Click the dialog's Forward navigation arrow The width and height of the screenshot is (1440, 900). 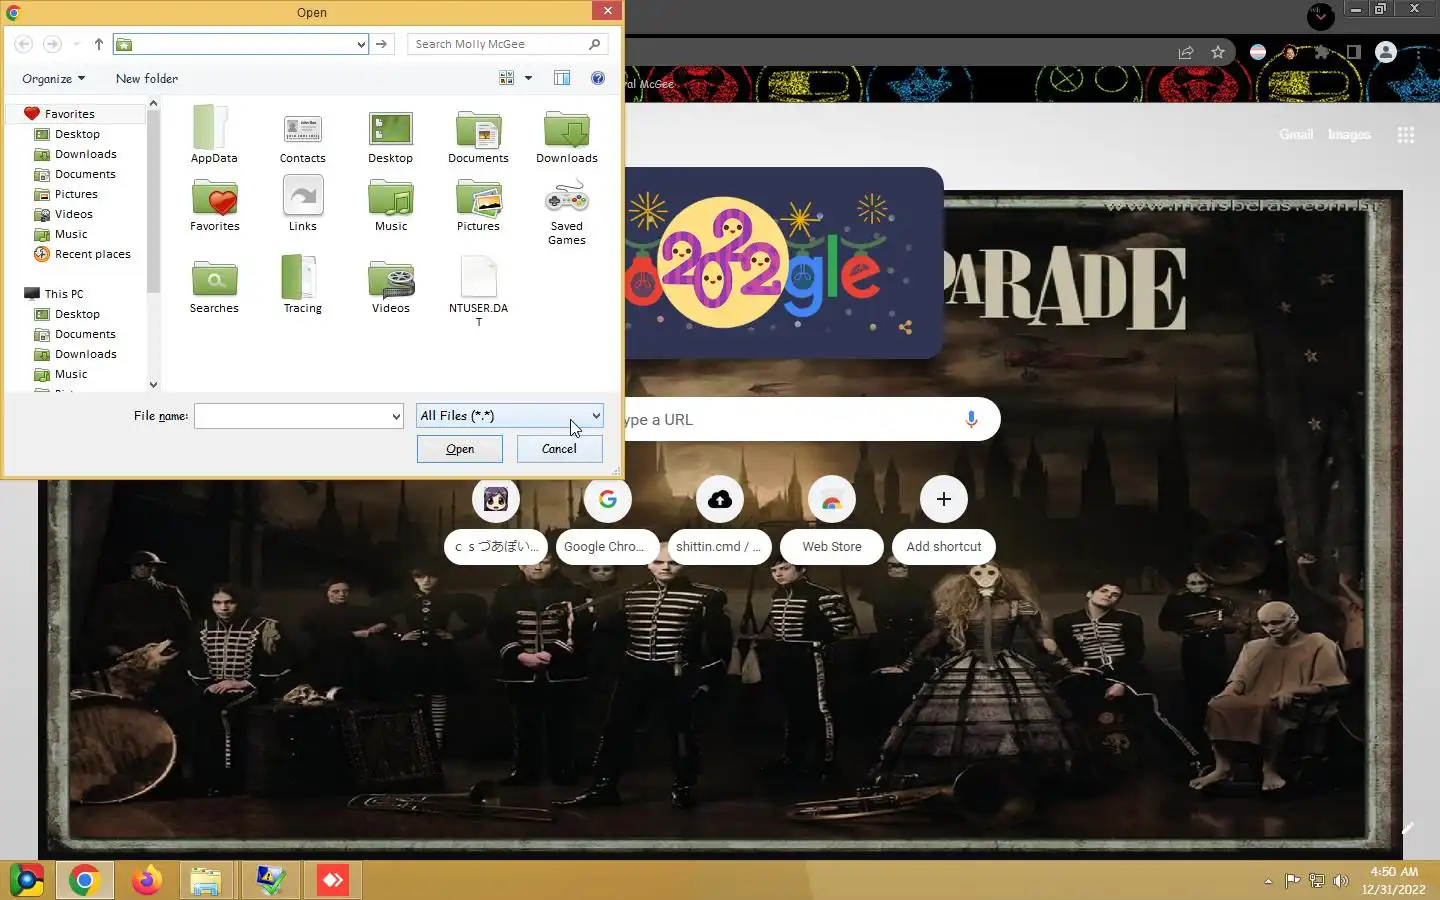tap(52, 44)
